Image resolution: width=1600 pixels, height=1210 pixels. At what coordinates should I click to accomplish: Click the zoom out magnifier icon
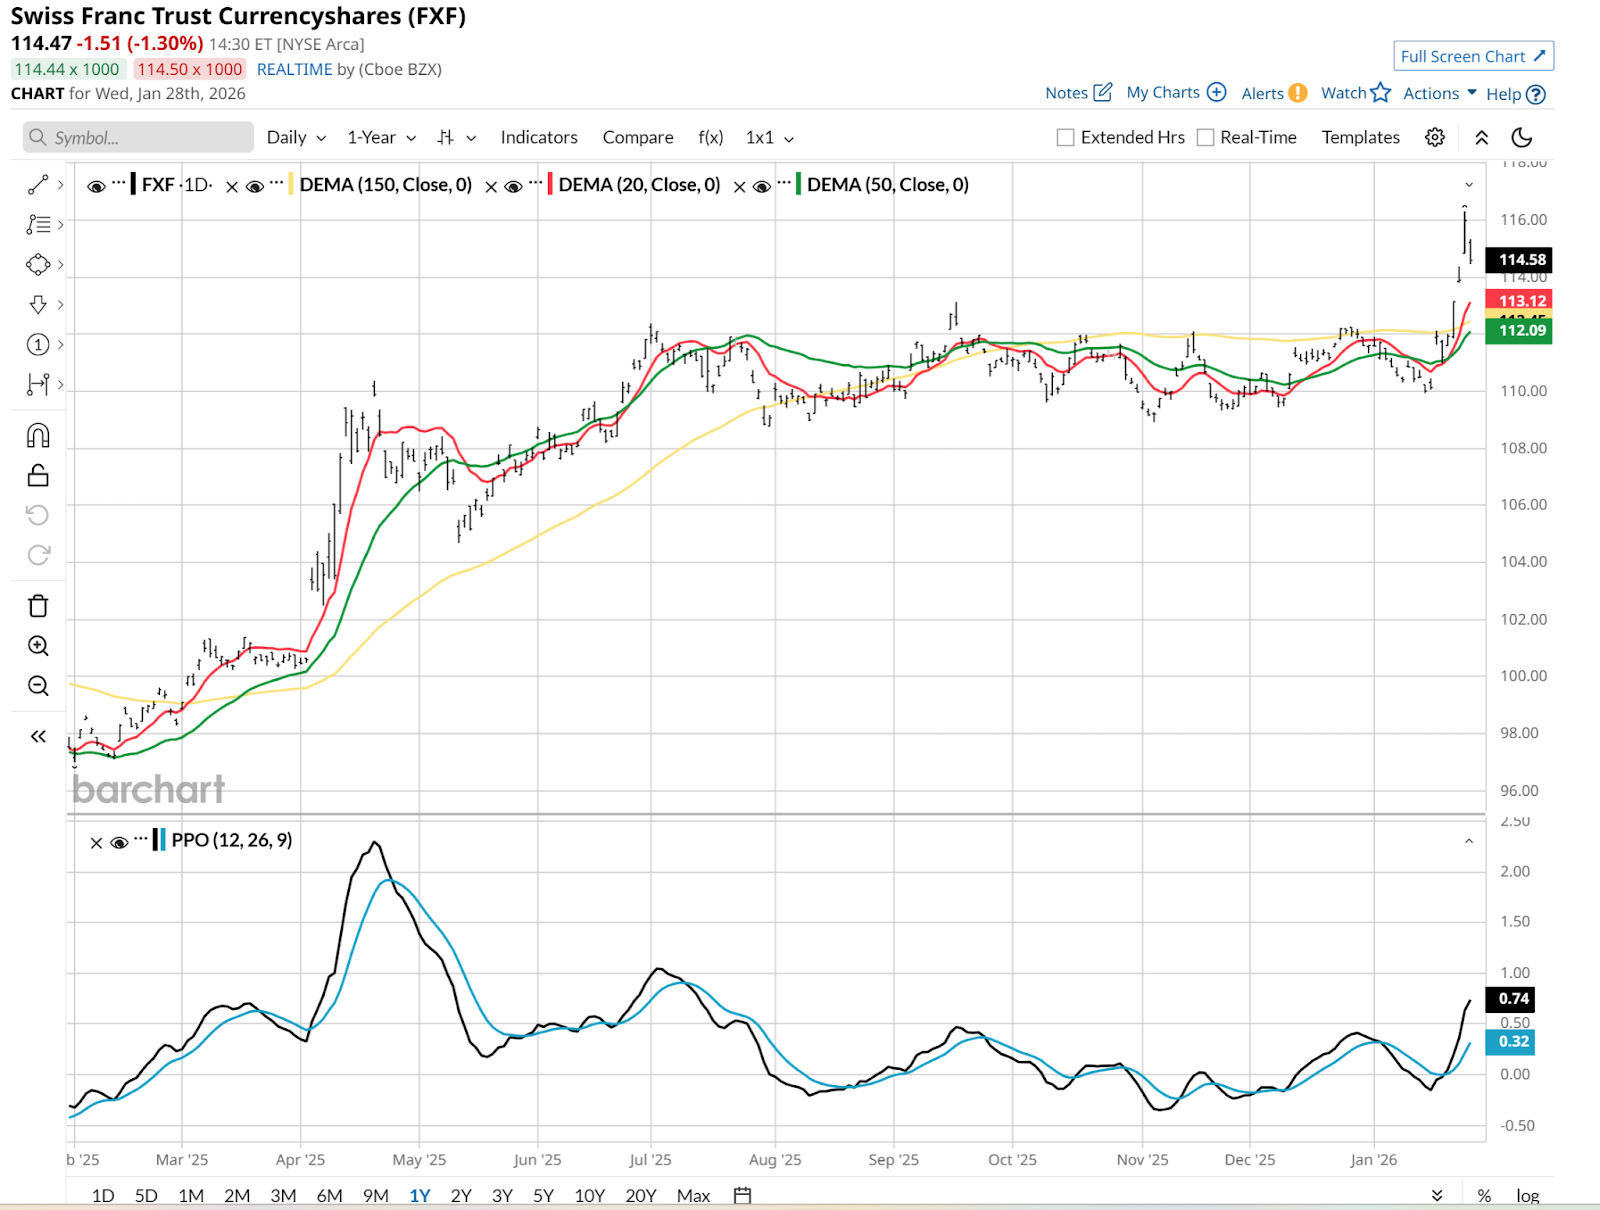click(38, 686)
